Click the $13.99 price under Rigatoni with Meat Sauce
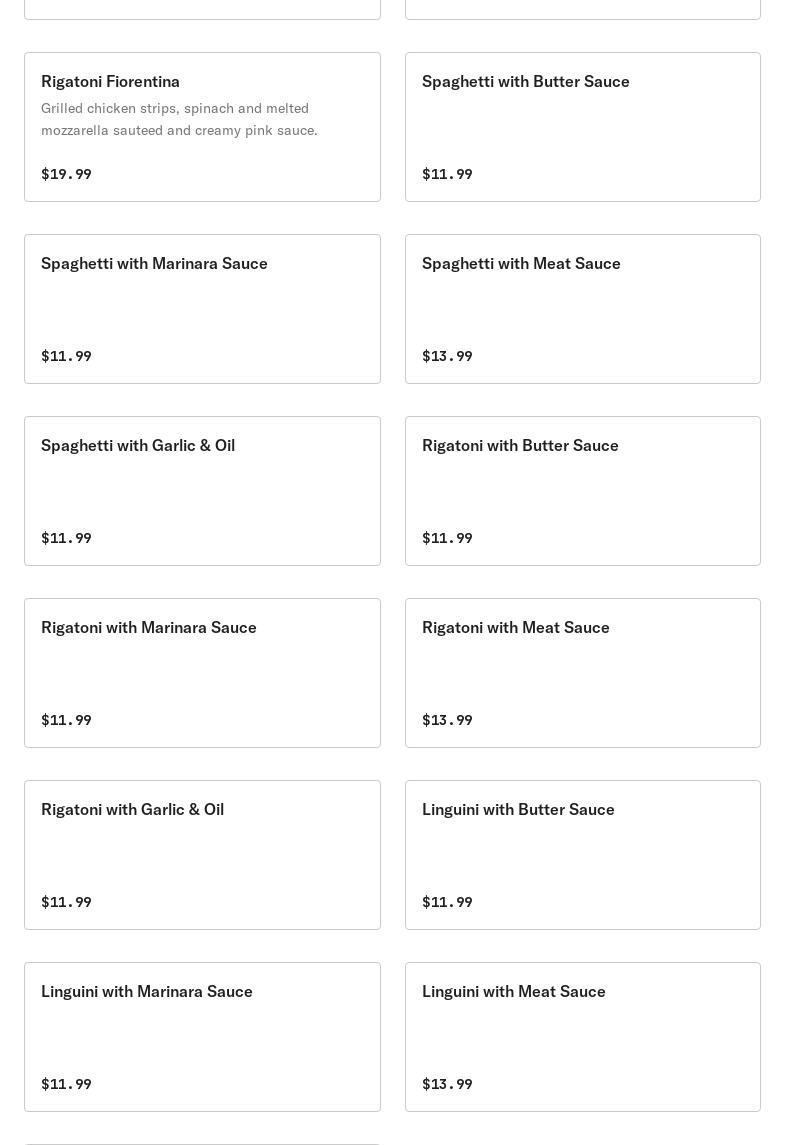This screenshot has height=1145, width=785. [447, 720]
